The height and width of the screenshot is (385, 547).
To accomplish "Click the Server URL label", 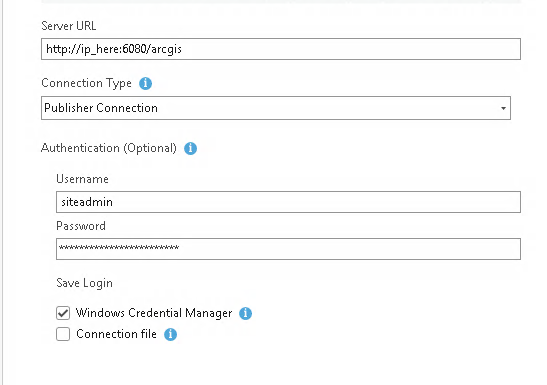I will tap(69, 26).
